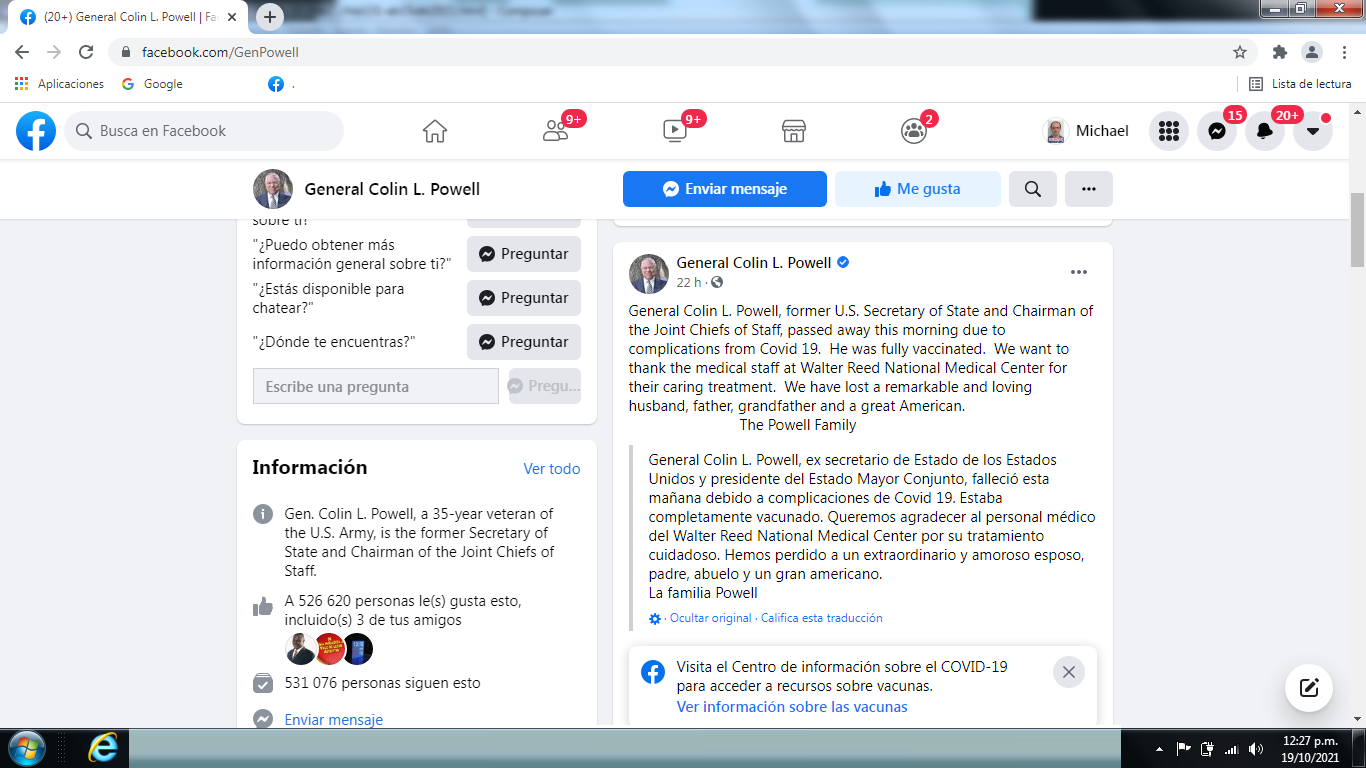Open the Facebook home feed icon
This screenshot has width=1366, height=770.
pyautogui.click(x=434, y=130)
